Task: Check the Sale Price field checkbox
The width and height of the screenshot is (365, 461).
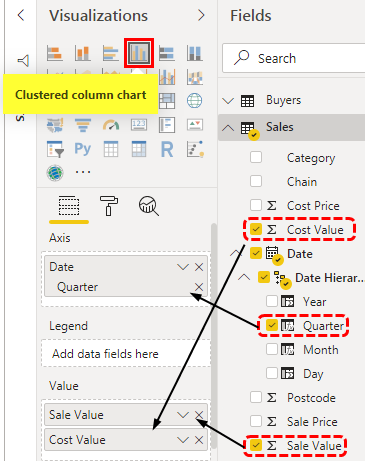Action: pyautogui.click(x=256, y=421)
